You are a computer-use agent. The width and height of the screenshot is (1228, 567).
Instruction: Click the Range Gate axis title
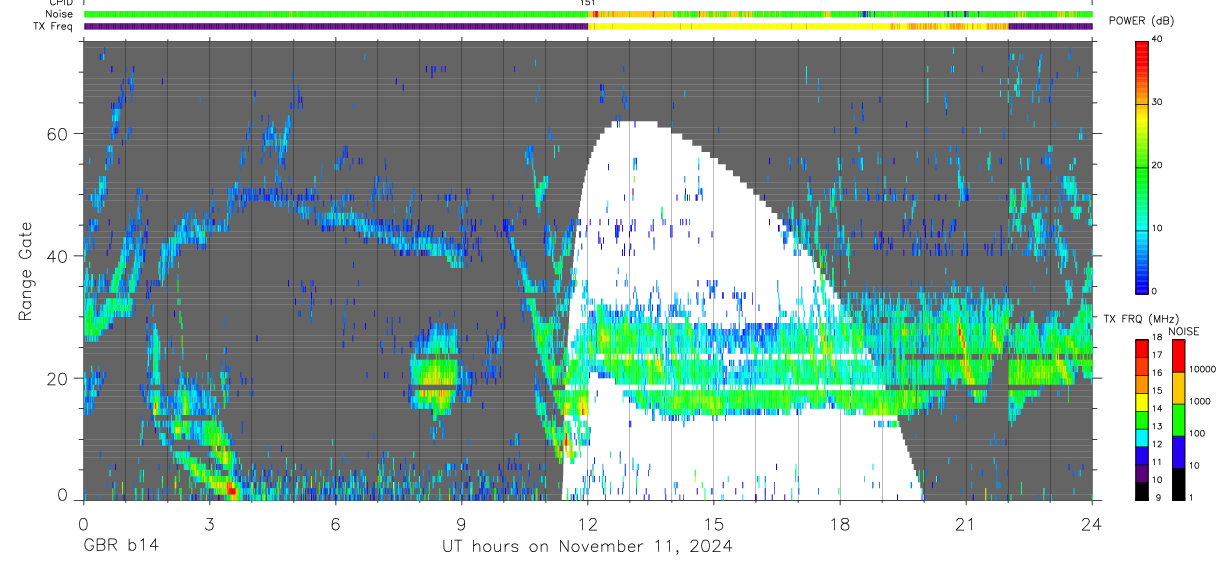25,271
